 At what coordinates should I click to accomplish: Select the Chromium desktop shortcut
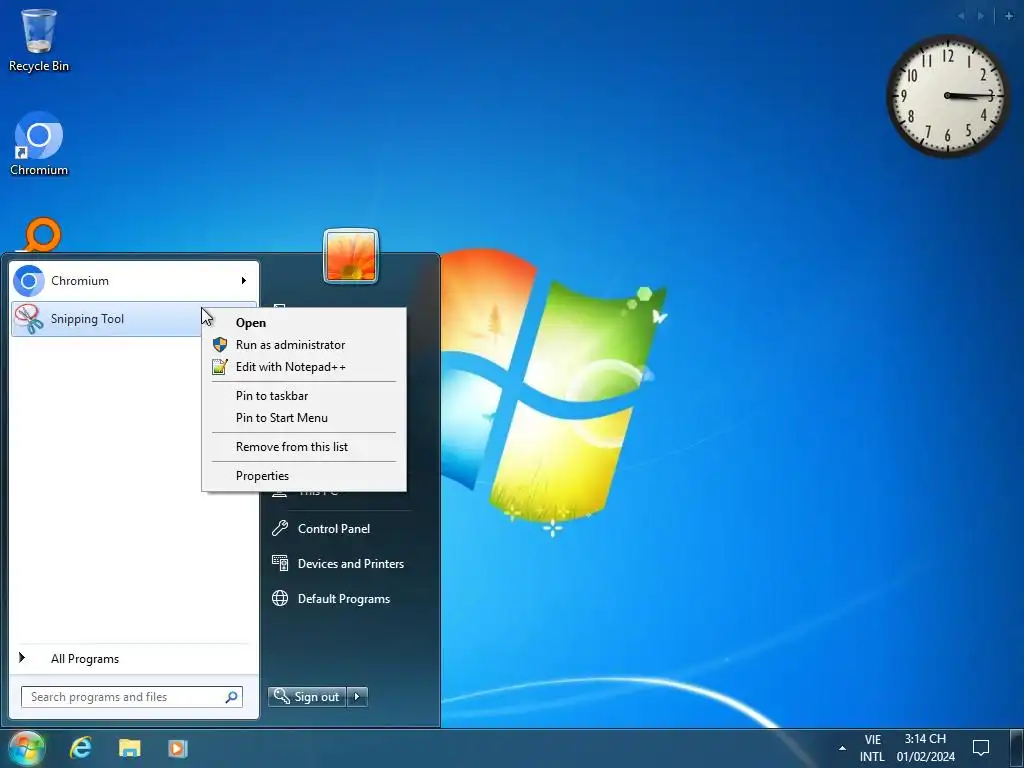(39, 144)
